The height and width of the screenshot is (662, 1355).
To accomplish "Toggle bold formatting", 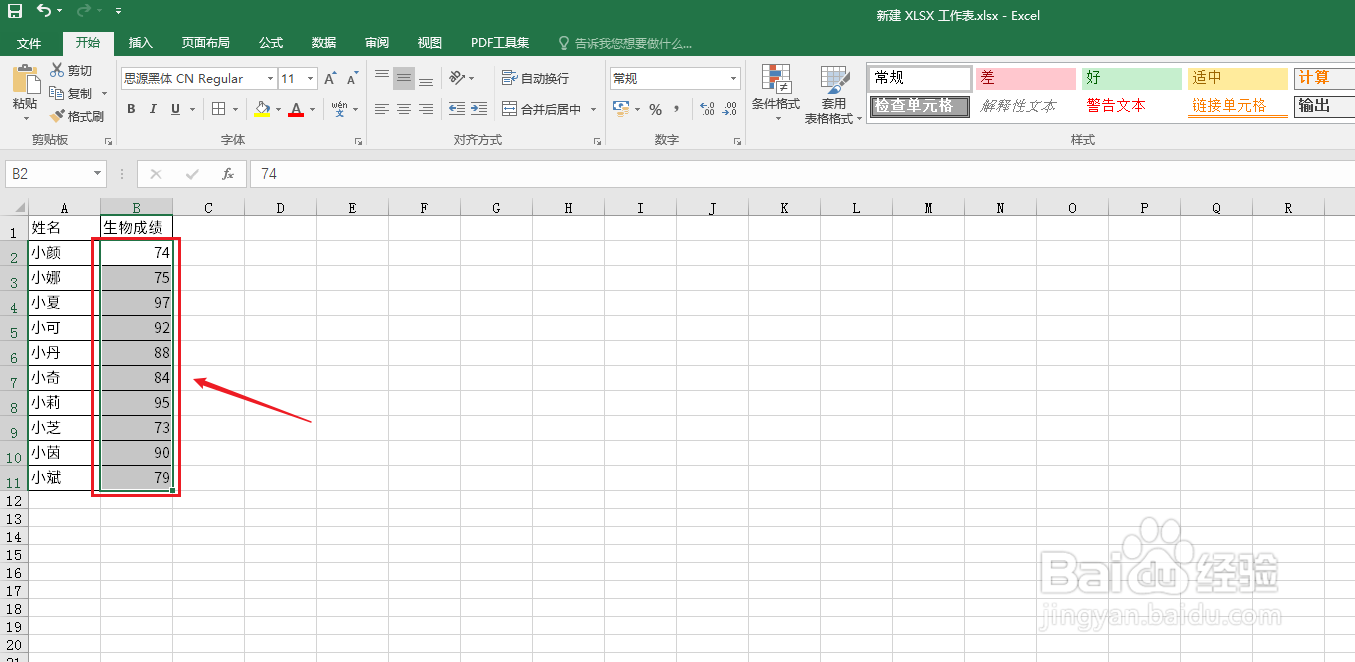I will coord(131,109).
